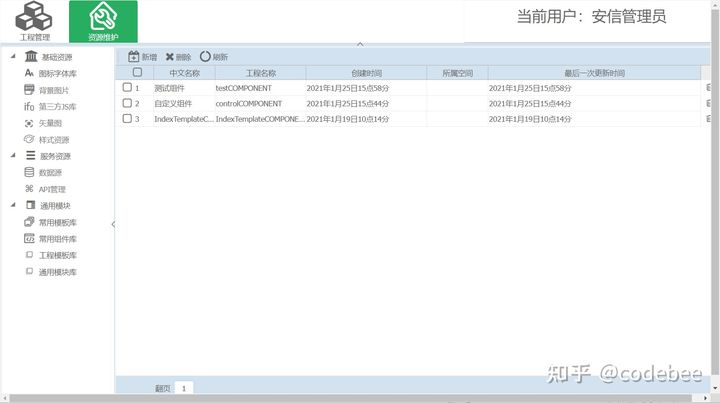Collapse the sidebar with left chevron
The height and width of the screenshot is (403, 720).
pos(113,224)
